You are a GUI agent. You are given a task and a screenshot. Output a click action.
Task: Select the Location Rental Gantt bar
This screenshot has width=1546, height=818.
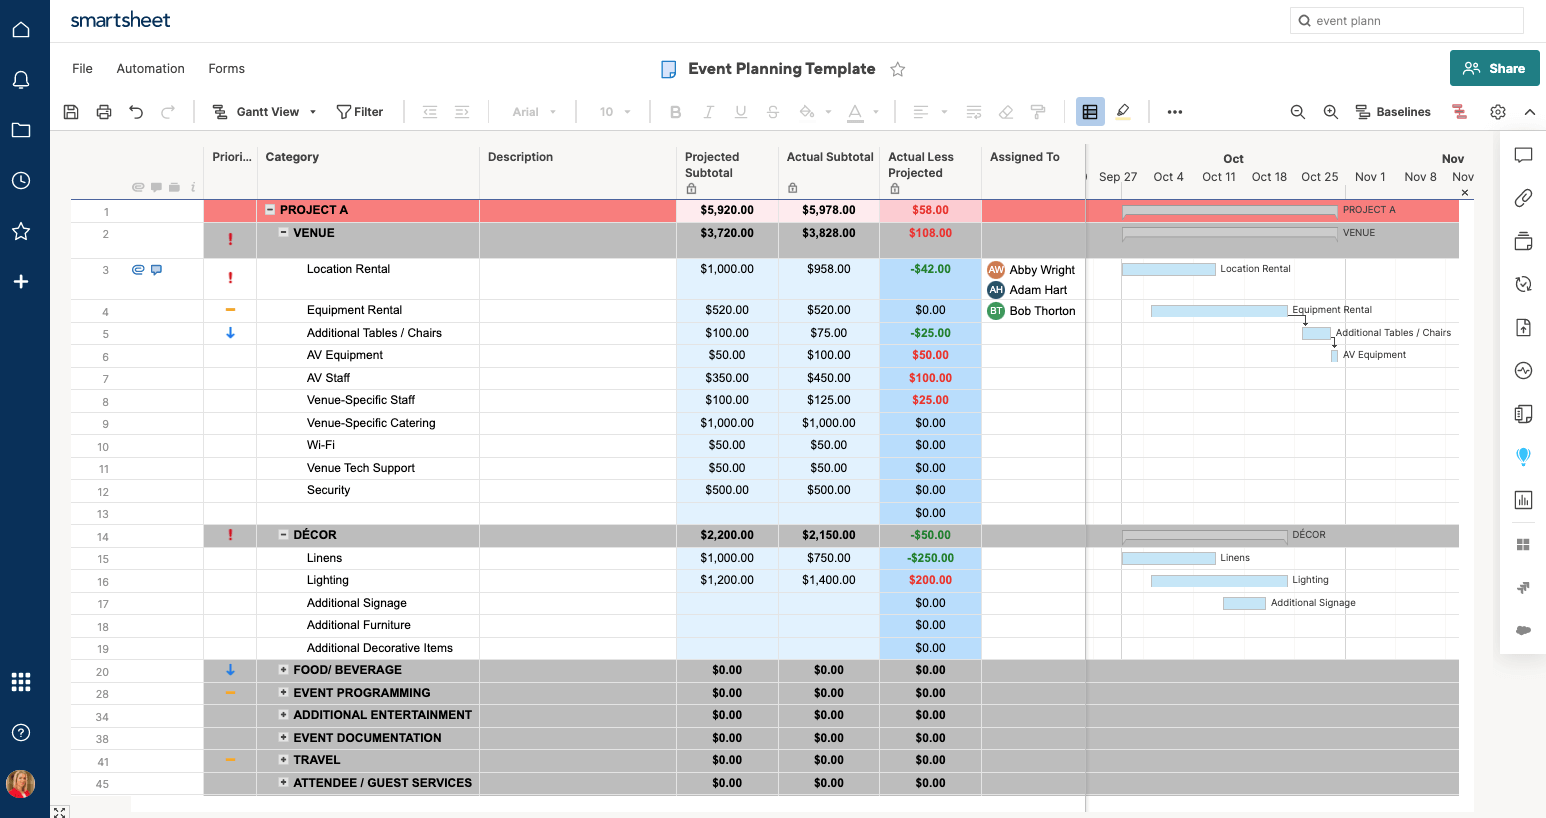click(1168, 269)
